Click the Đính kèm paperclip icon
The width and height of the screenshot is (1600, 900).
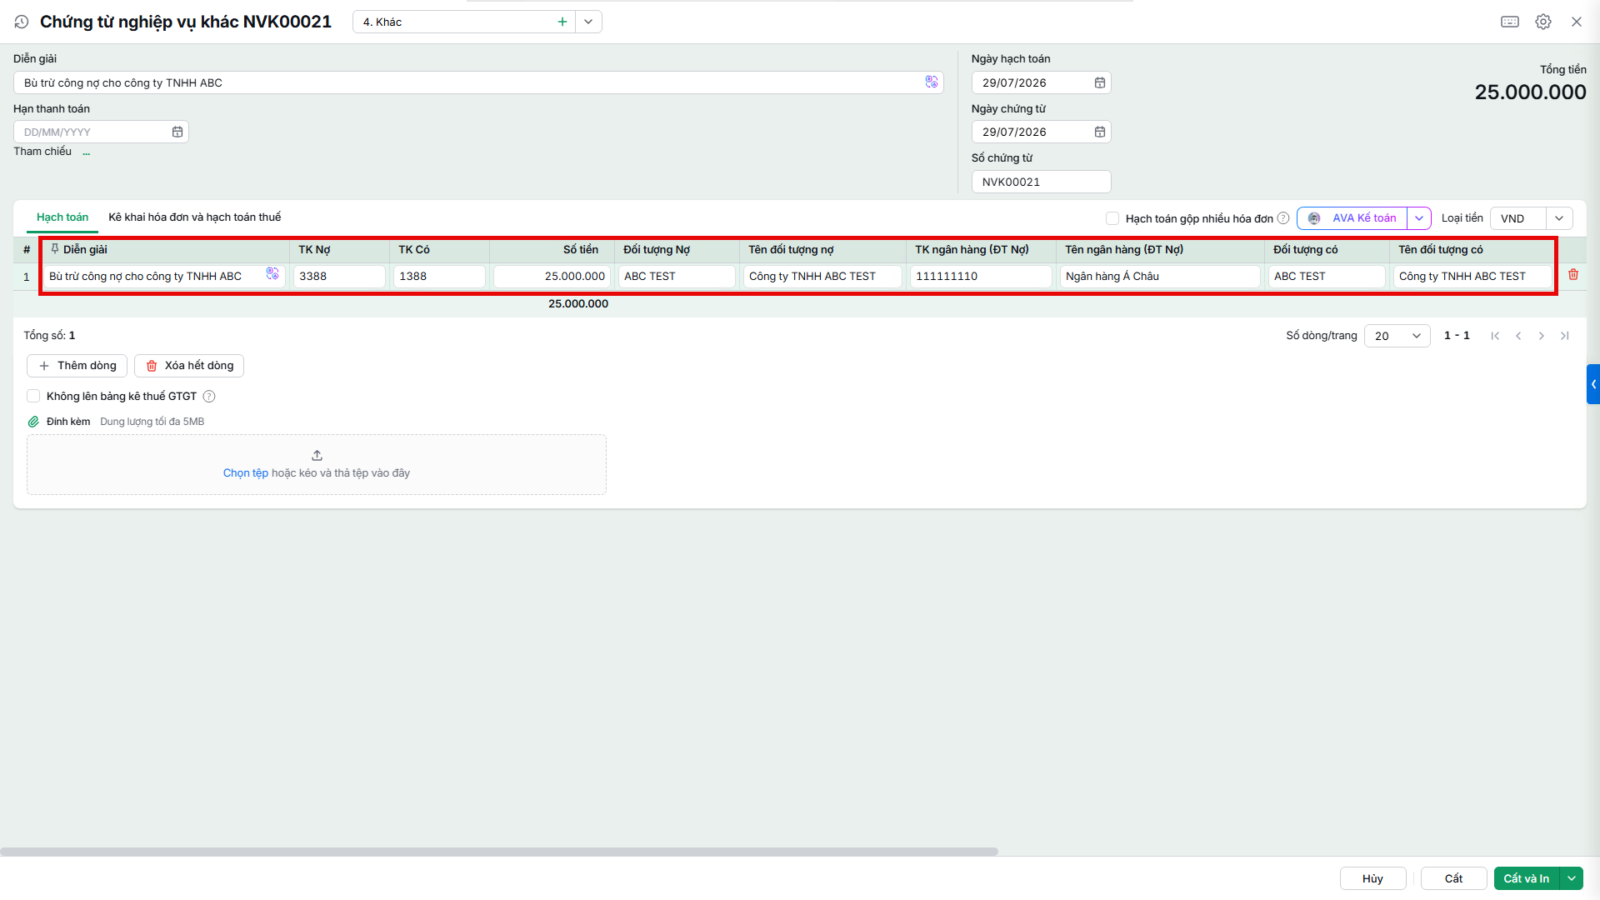[x=33, y=422]
